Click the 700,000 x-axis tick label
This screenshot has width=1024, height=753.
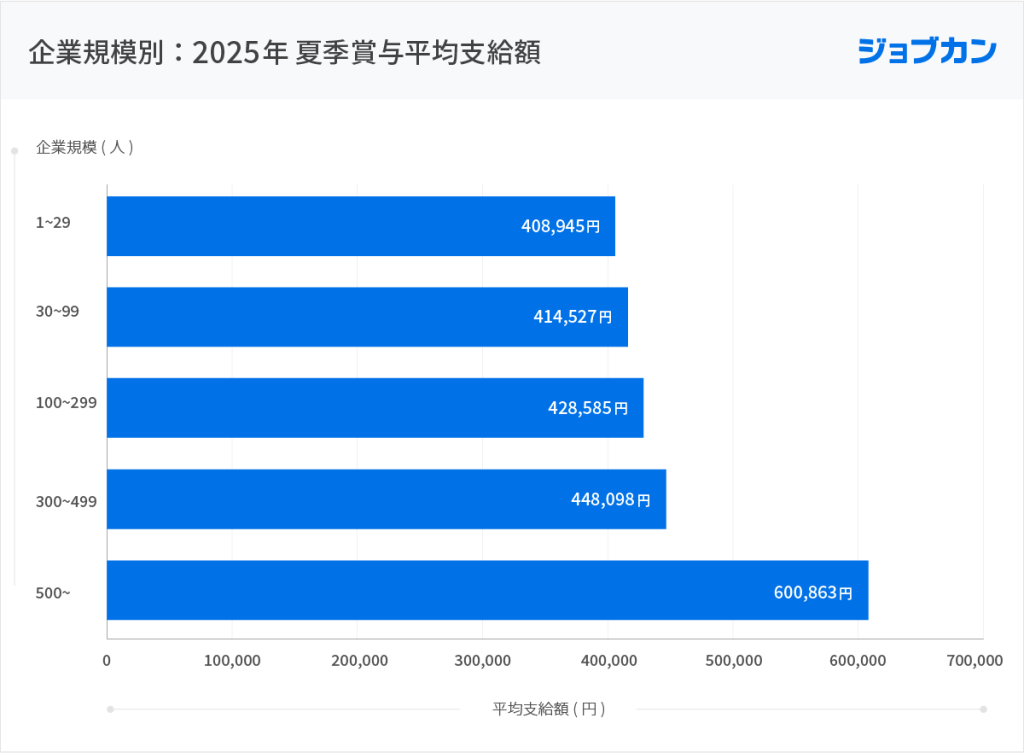pyautogui.click(x=975, y=661)
